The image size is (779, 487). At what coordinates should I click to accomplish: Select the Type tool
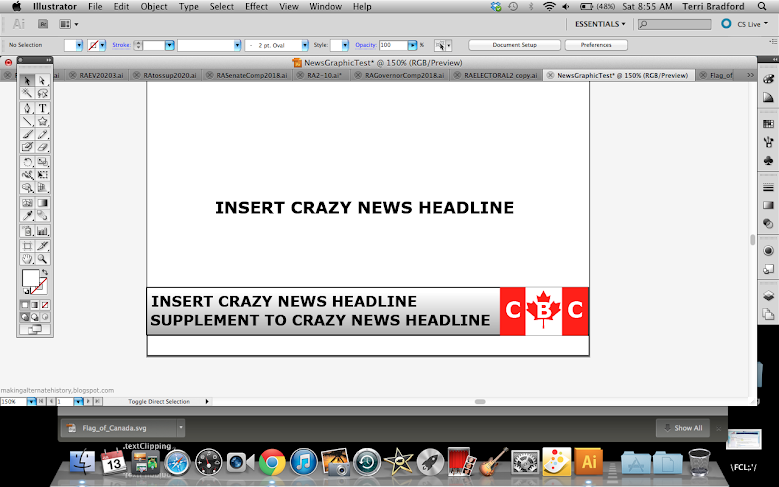[x=42, y=108]
